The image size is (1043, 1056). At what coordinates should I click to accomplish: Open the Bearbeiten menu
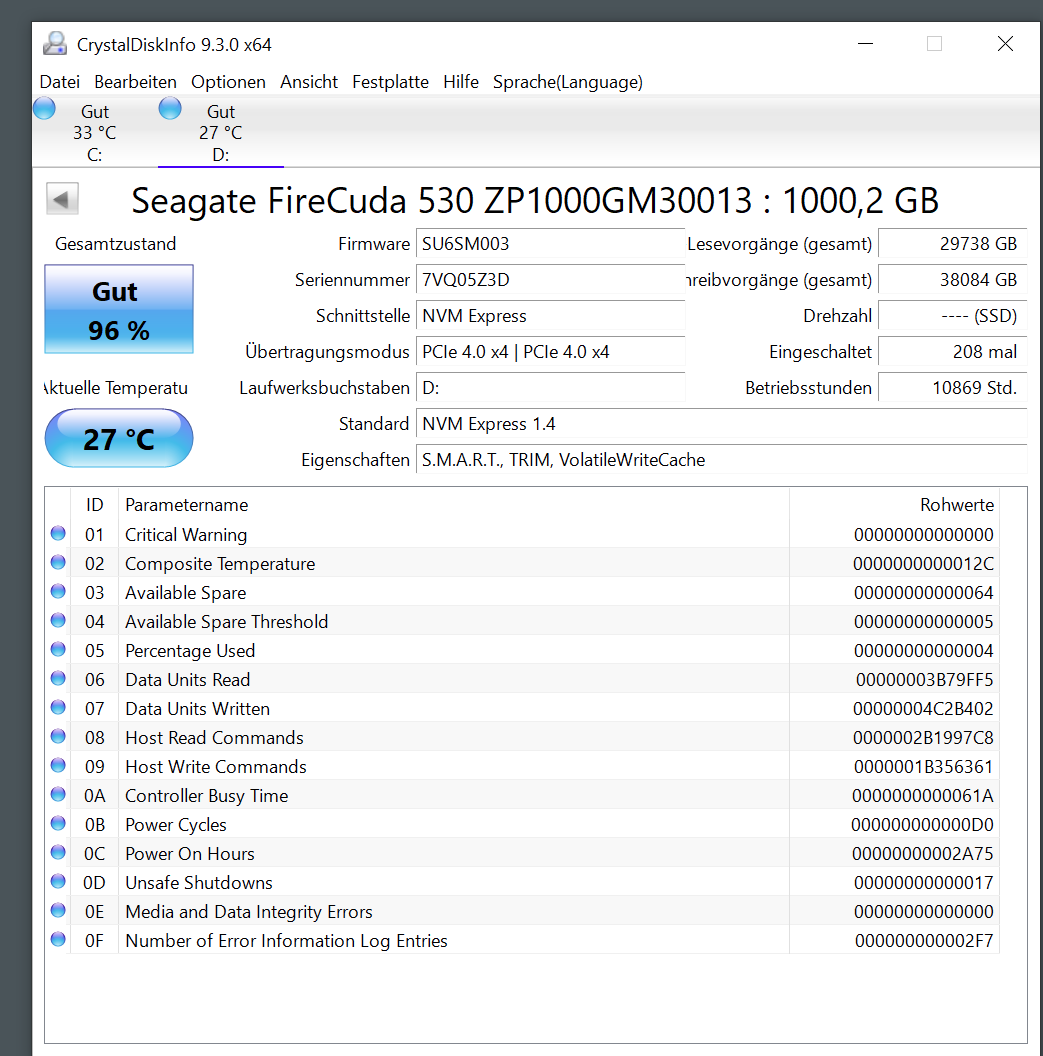point(135,82)
